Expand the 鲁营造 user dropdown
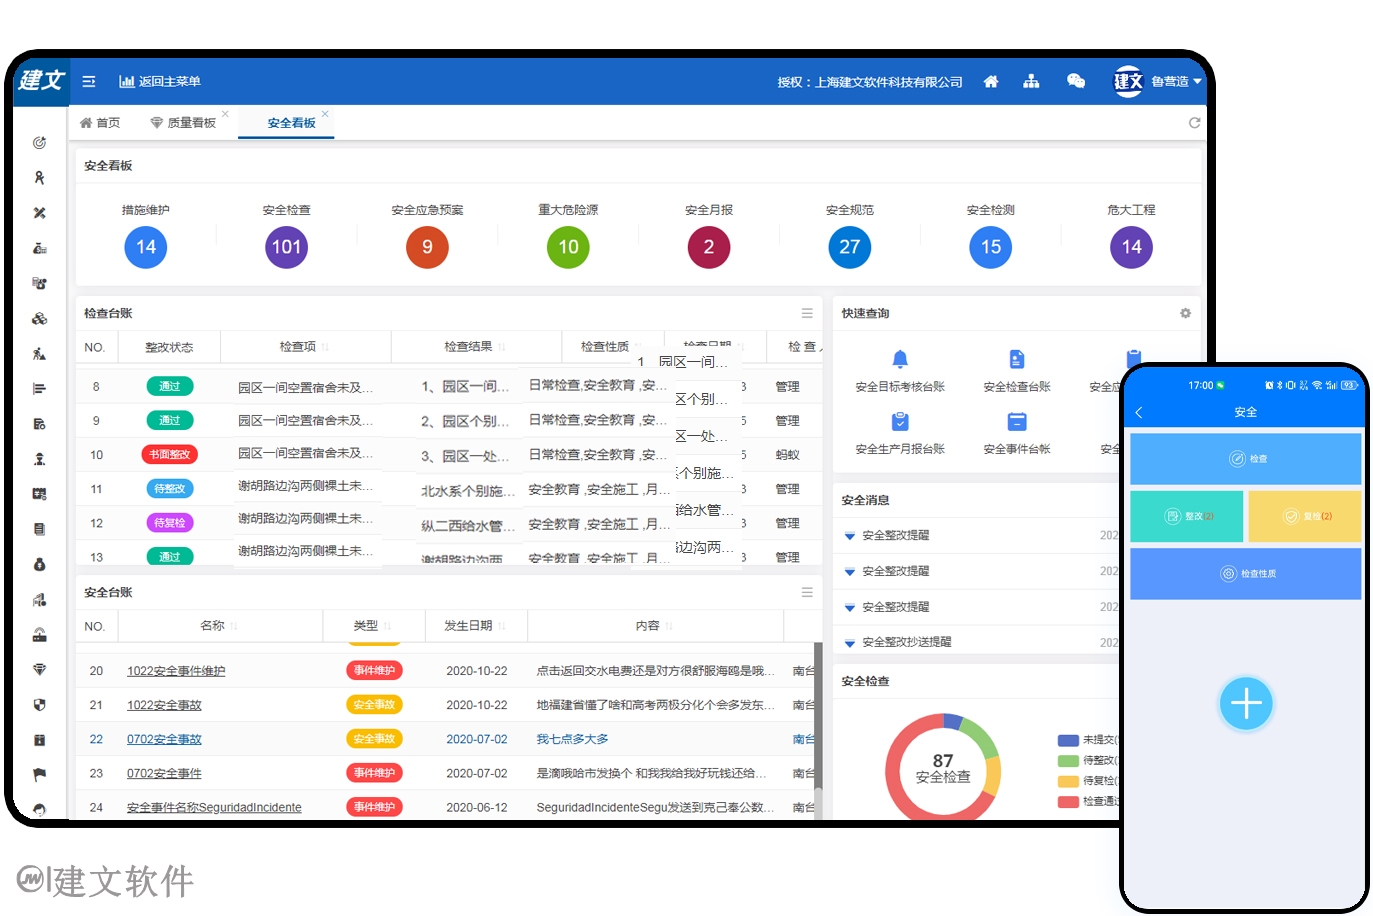This screenshot has height=916, width=1373. [1176, 82]
